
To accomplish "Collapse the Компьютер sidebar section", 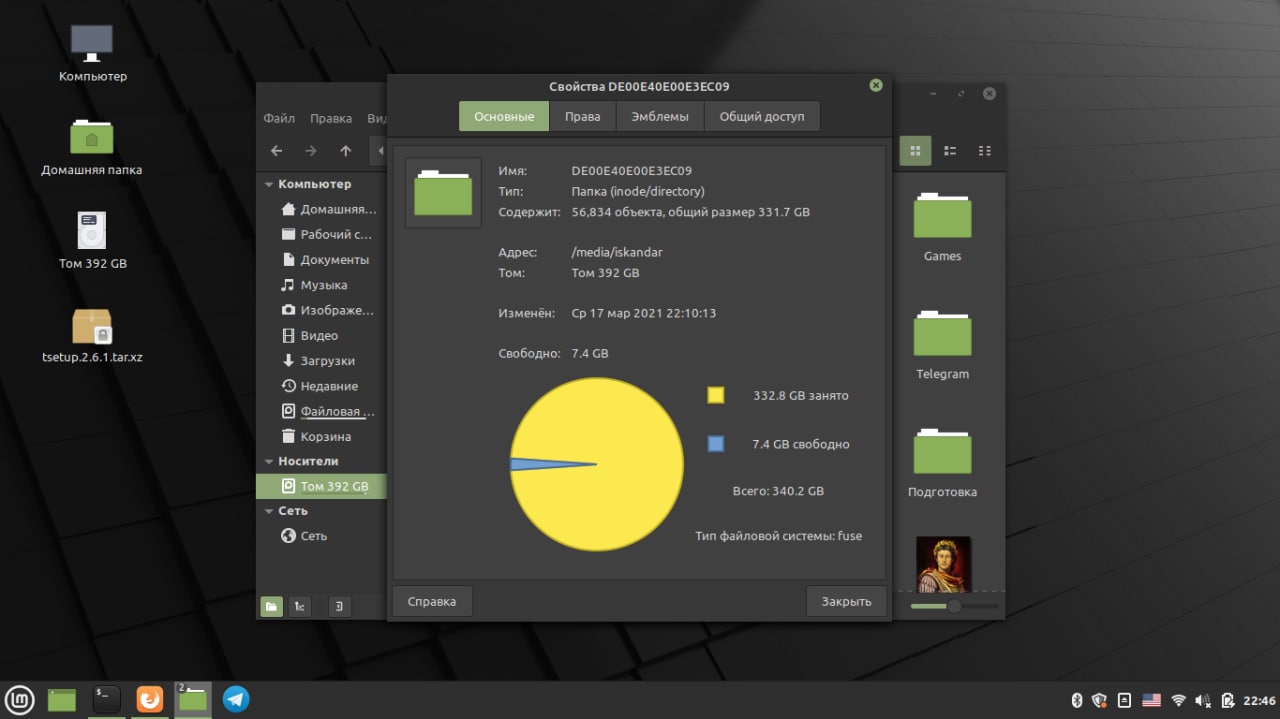I will point(269,185).
